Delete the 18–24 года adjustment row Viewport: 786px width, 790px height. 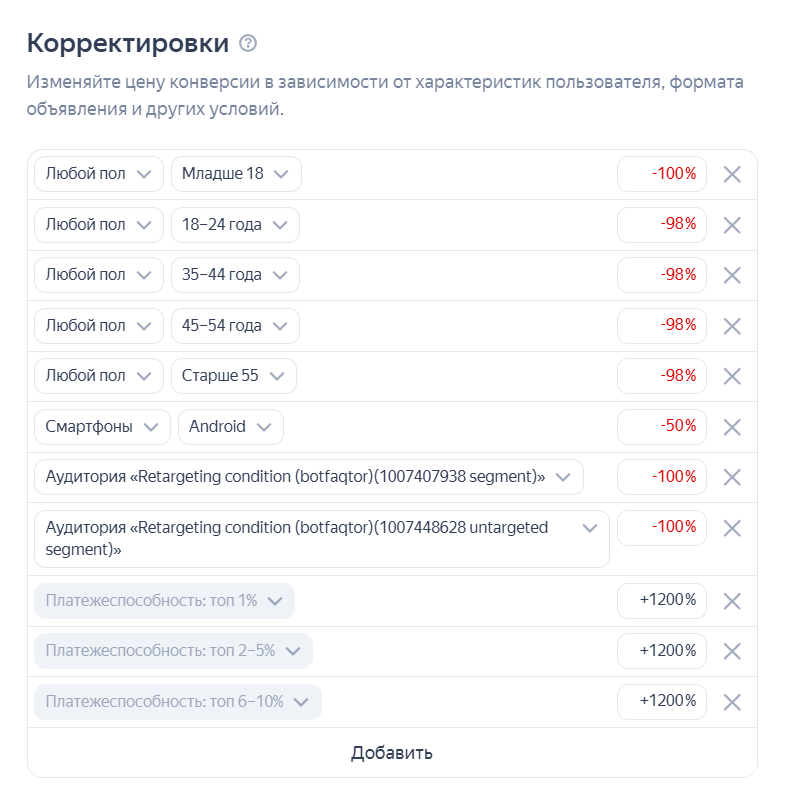[732, 225]
